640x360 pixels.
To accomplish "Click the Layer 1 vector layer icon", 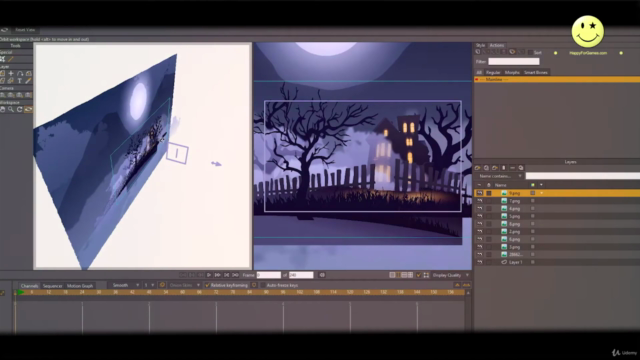I will [x=504, y=262].
